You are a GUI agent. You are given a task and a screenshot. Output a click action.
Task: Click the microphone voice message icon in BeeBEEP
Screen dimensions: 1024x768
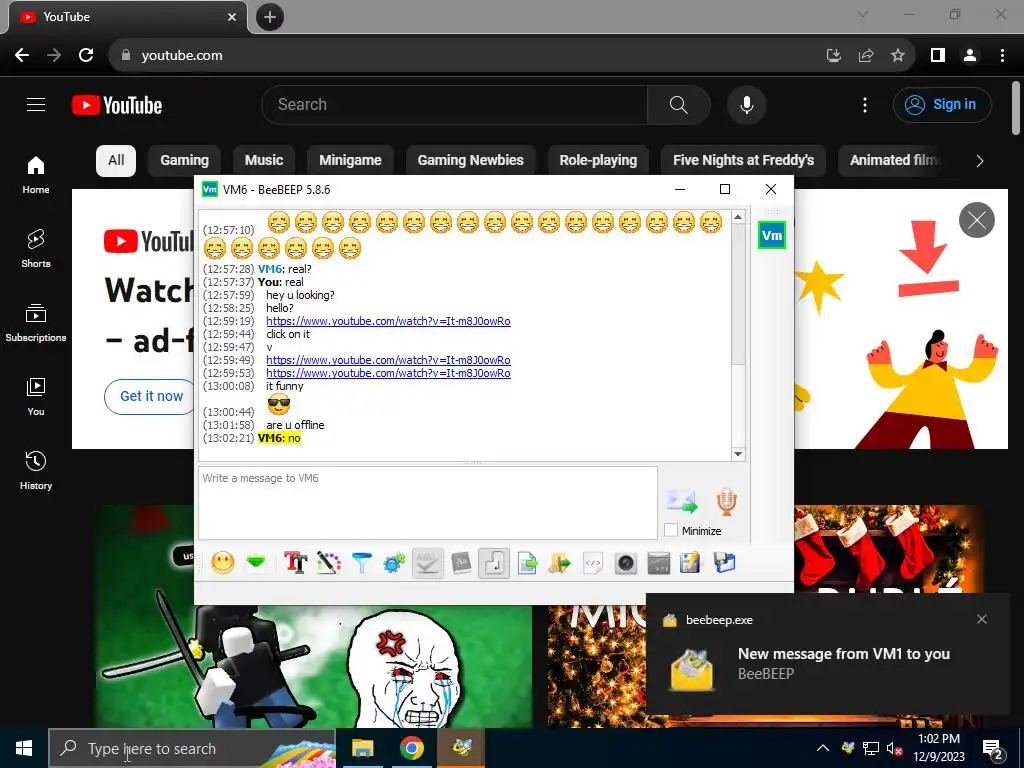[x=726, y=502]
